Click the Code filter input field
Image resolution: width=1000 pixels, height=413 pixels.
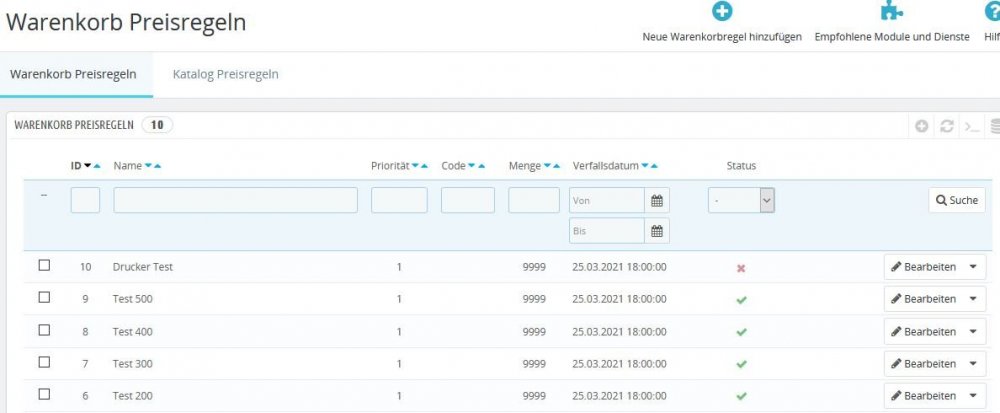click(x=468, y=200)
